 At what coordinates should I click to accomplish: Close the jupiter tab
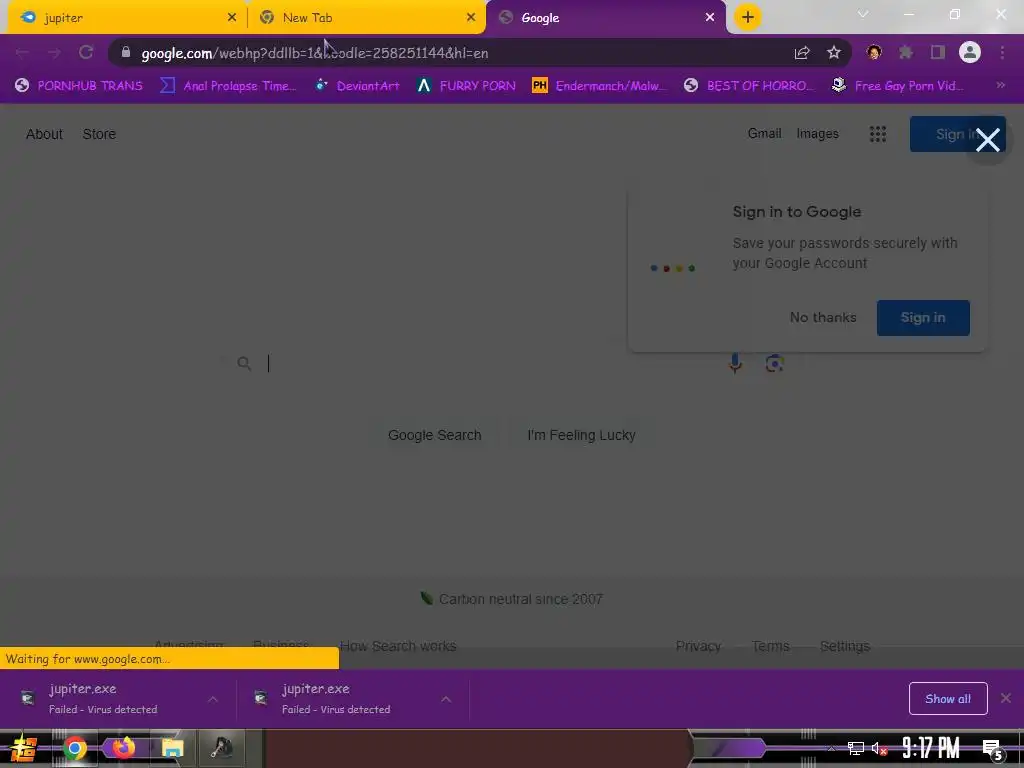click(232, 18)
